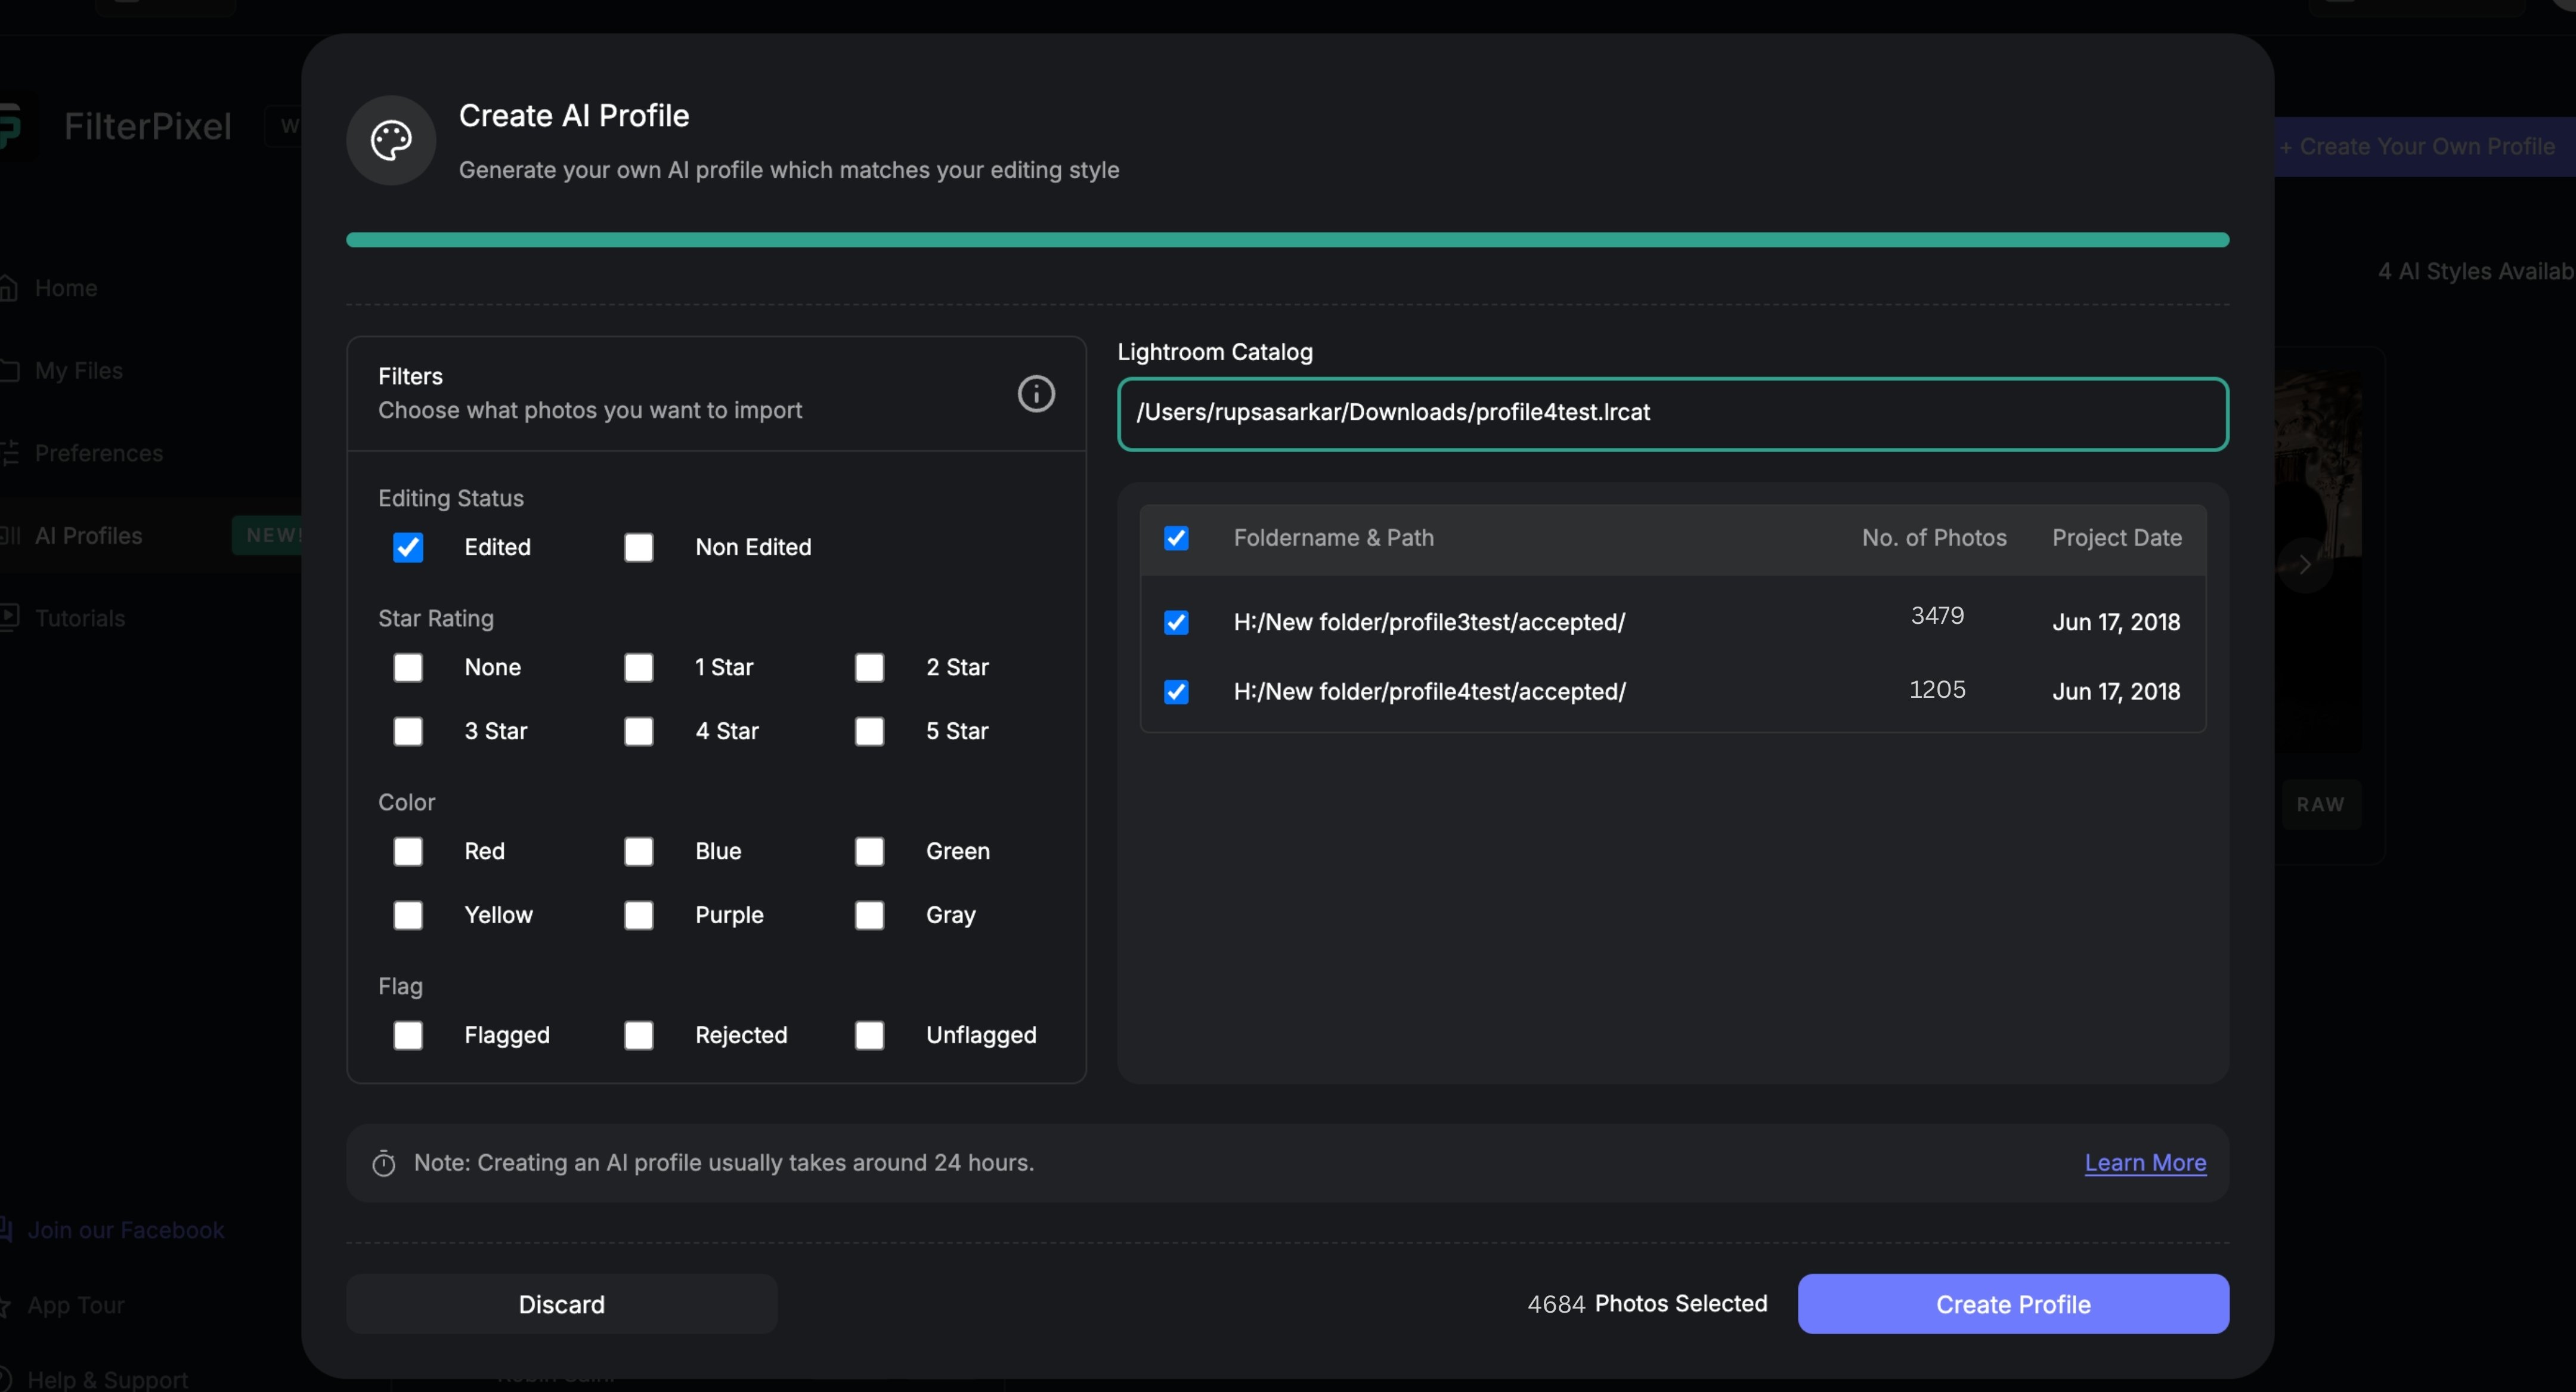Screen dimensions: 2576x1392
Task: Uncheck the profile4test/accepted folder
Action: point(1176,691)
